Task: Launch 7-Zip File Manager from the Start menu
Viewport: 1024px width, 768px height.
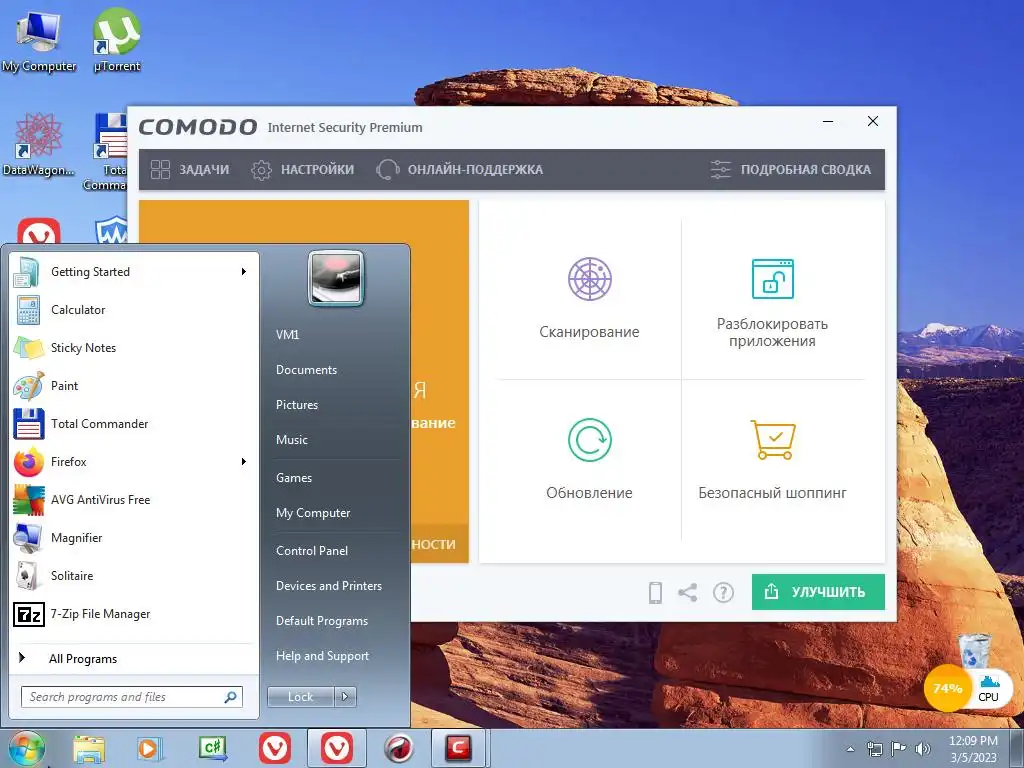Action: click(x=133, y=614)
